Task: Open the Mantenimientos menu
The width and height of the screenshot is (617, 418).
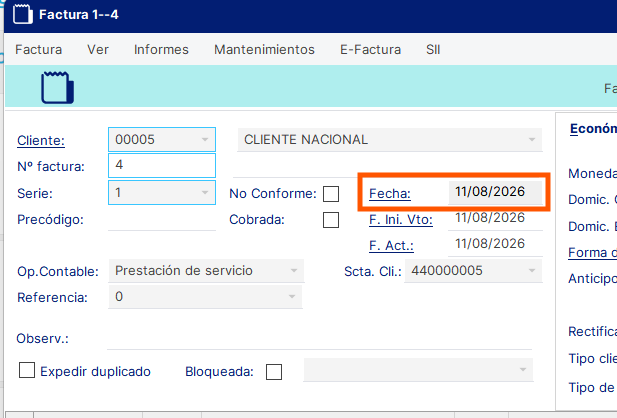Action: click(264, 50)
